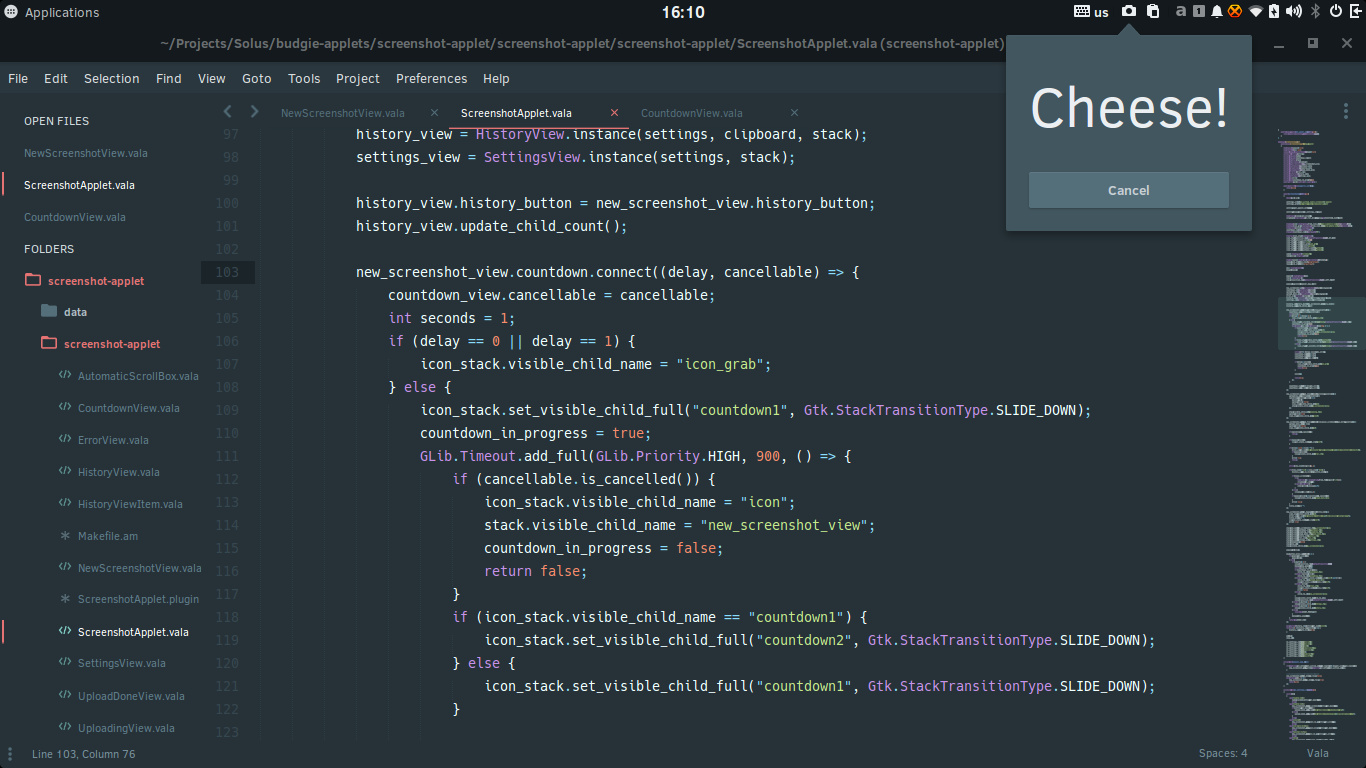This screenshot has width=1366, height=768.
Task: Open UploadDoneView.vala in the sidebar
Action: coord(131,696)
